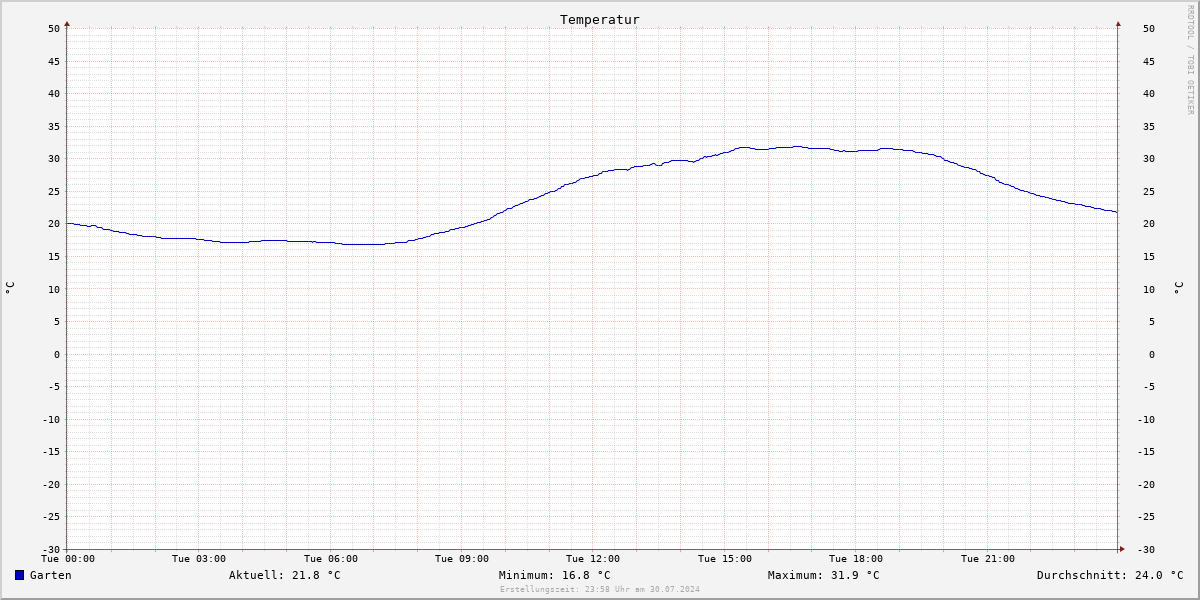
Task: Click the Tue 03:00 x-axis label
Action: (x=199, y=559)
